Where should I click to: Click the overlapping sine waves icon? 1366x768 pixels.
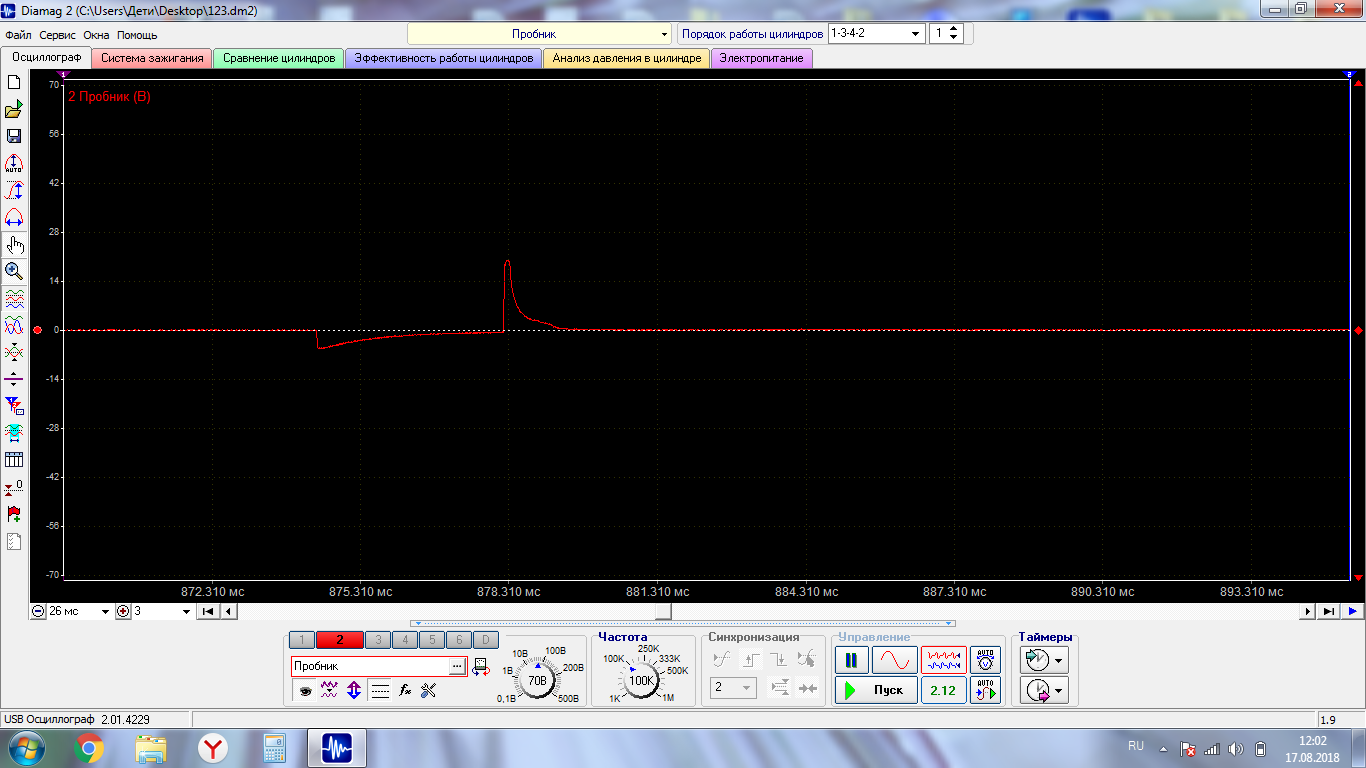pyautogui.click(x=14, y=325)
